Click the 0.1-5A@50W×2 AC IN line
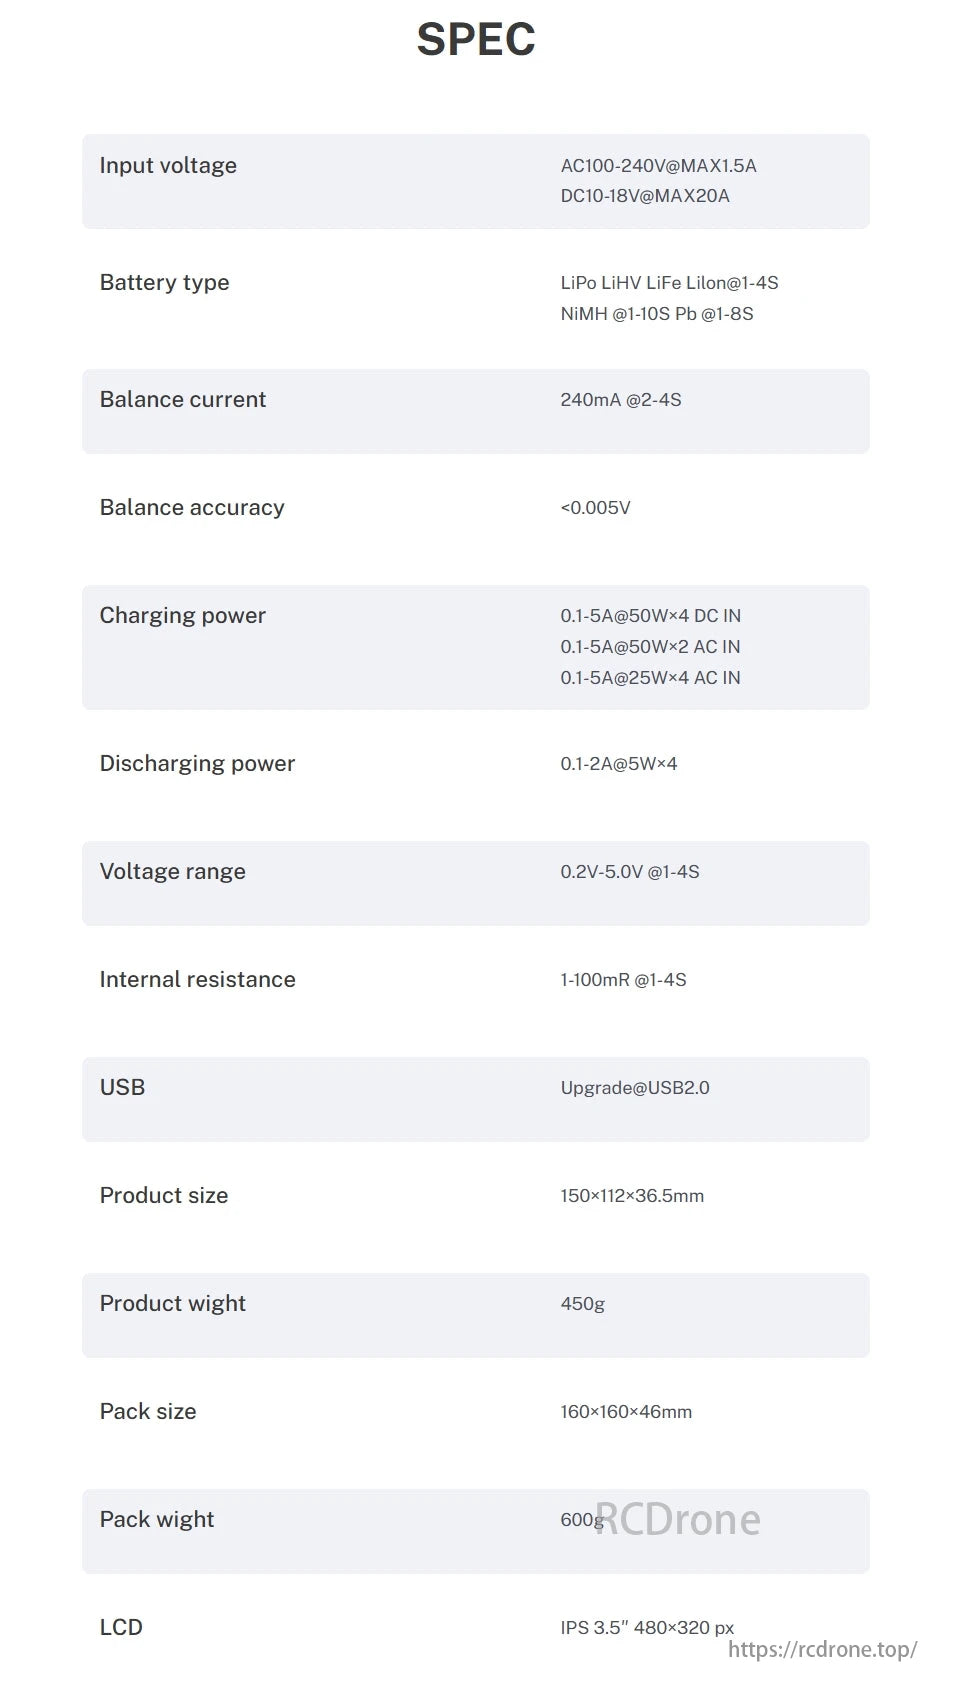The image size is (954, 1696). tap(650, 647)
